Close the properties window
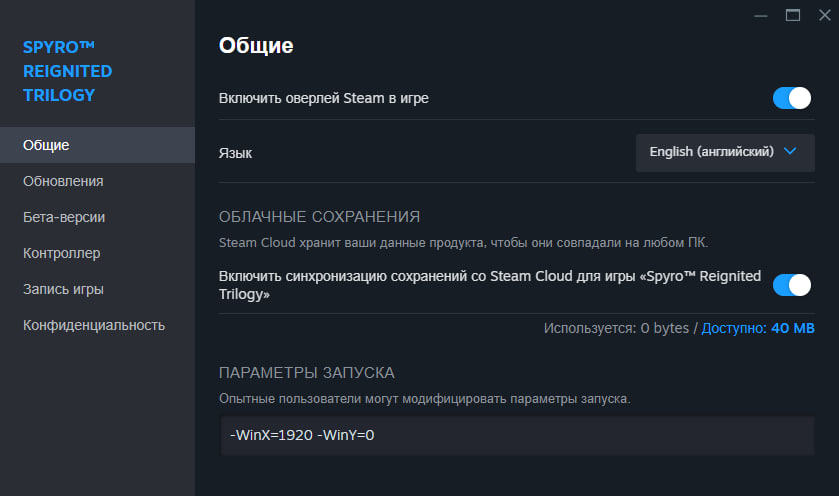Image resolution: width=839 pixels, height=496 pixels. pos(825,16)
